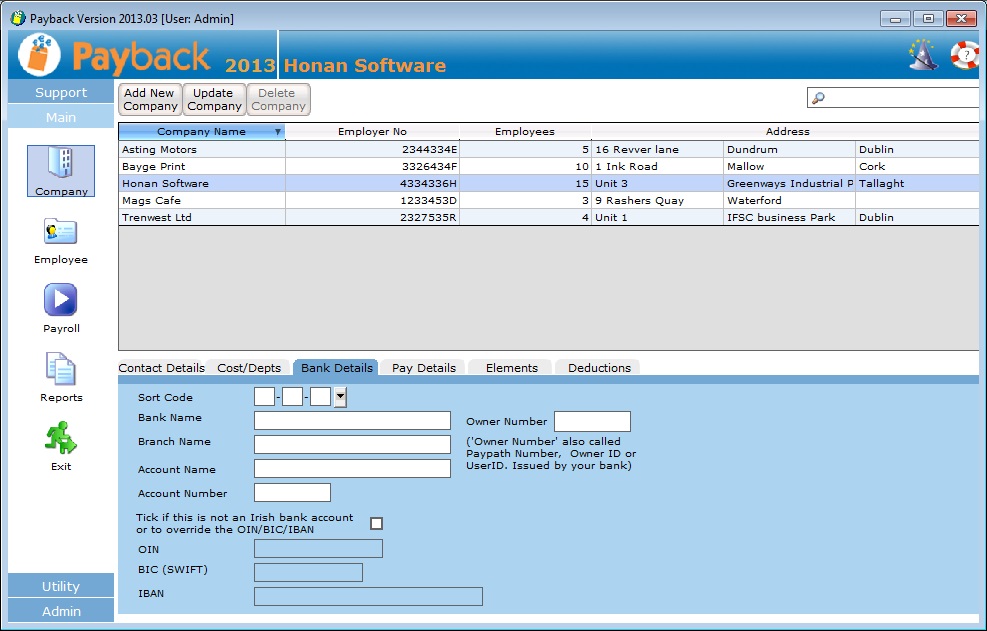
Task: Switch to the Deductions tab
Action: 599,368
